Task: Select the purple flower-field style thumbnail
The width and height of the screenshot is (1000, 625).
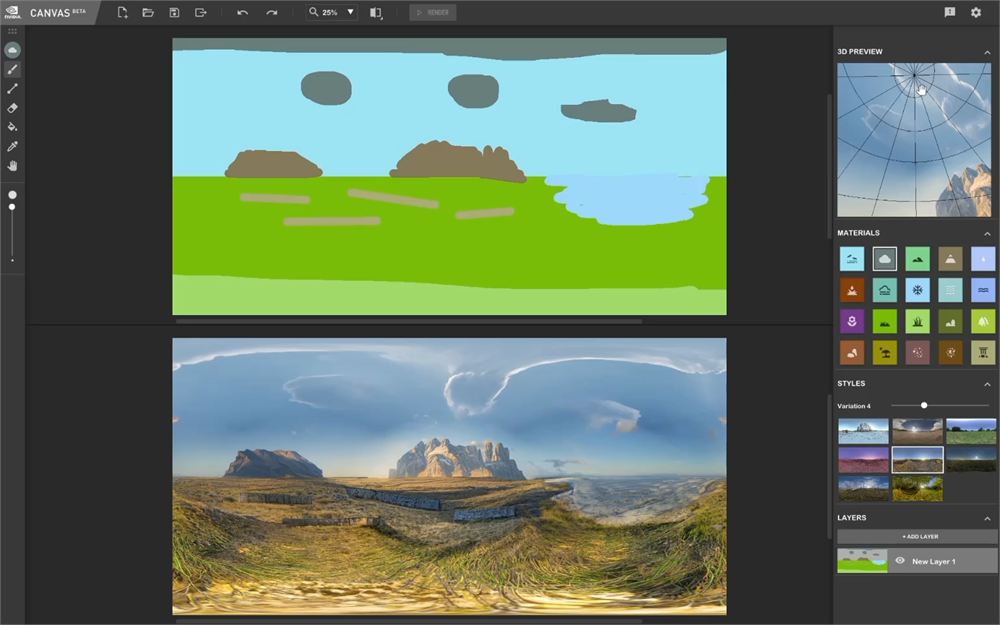Action: click(863, 460)
